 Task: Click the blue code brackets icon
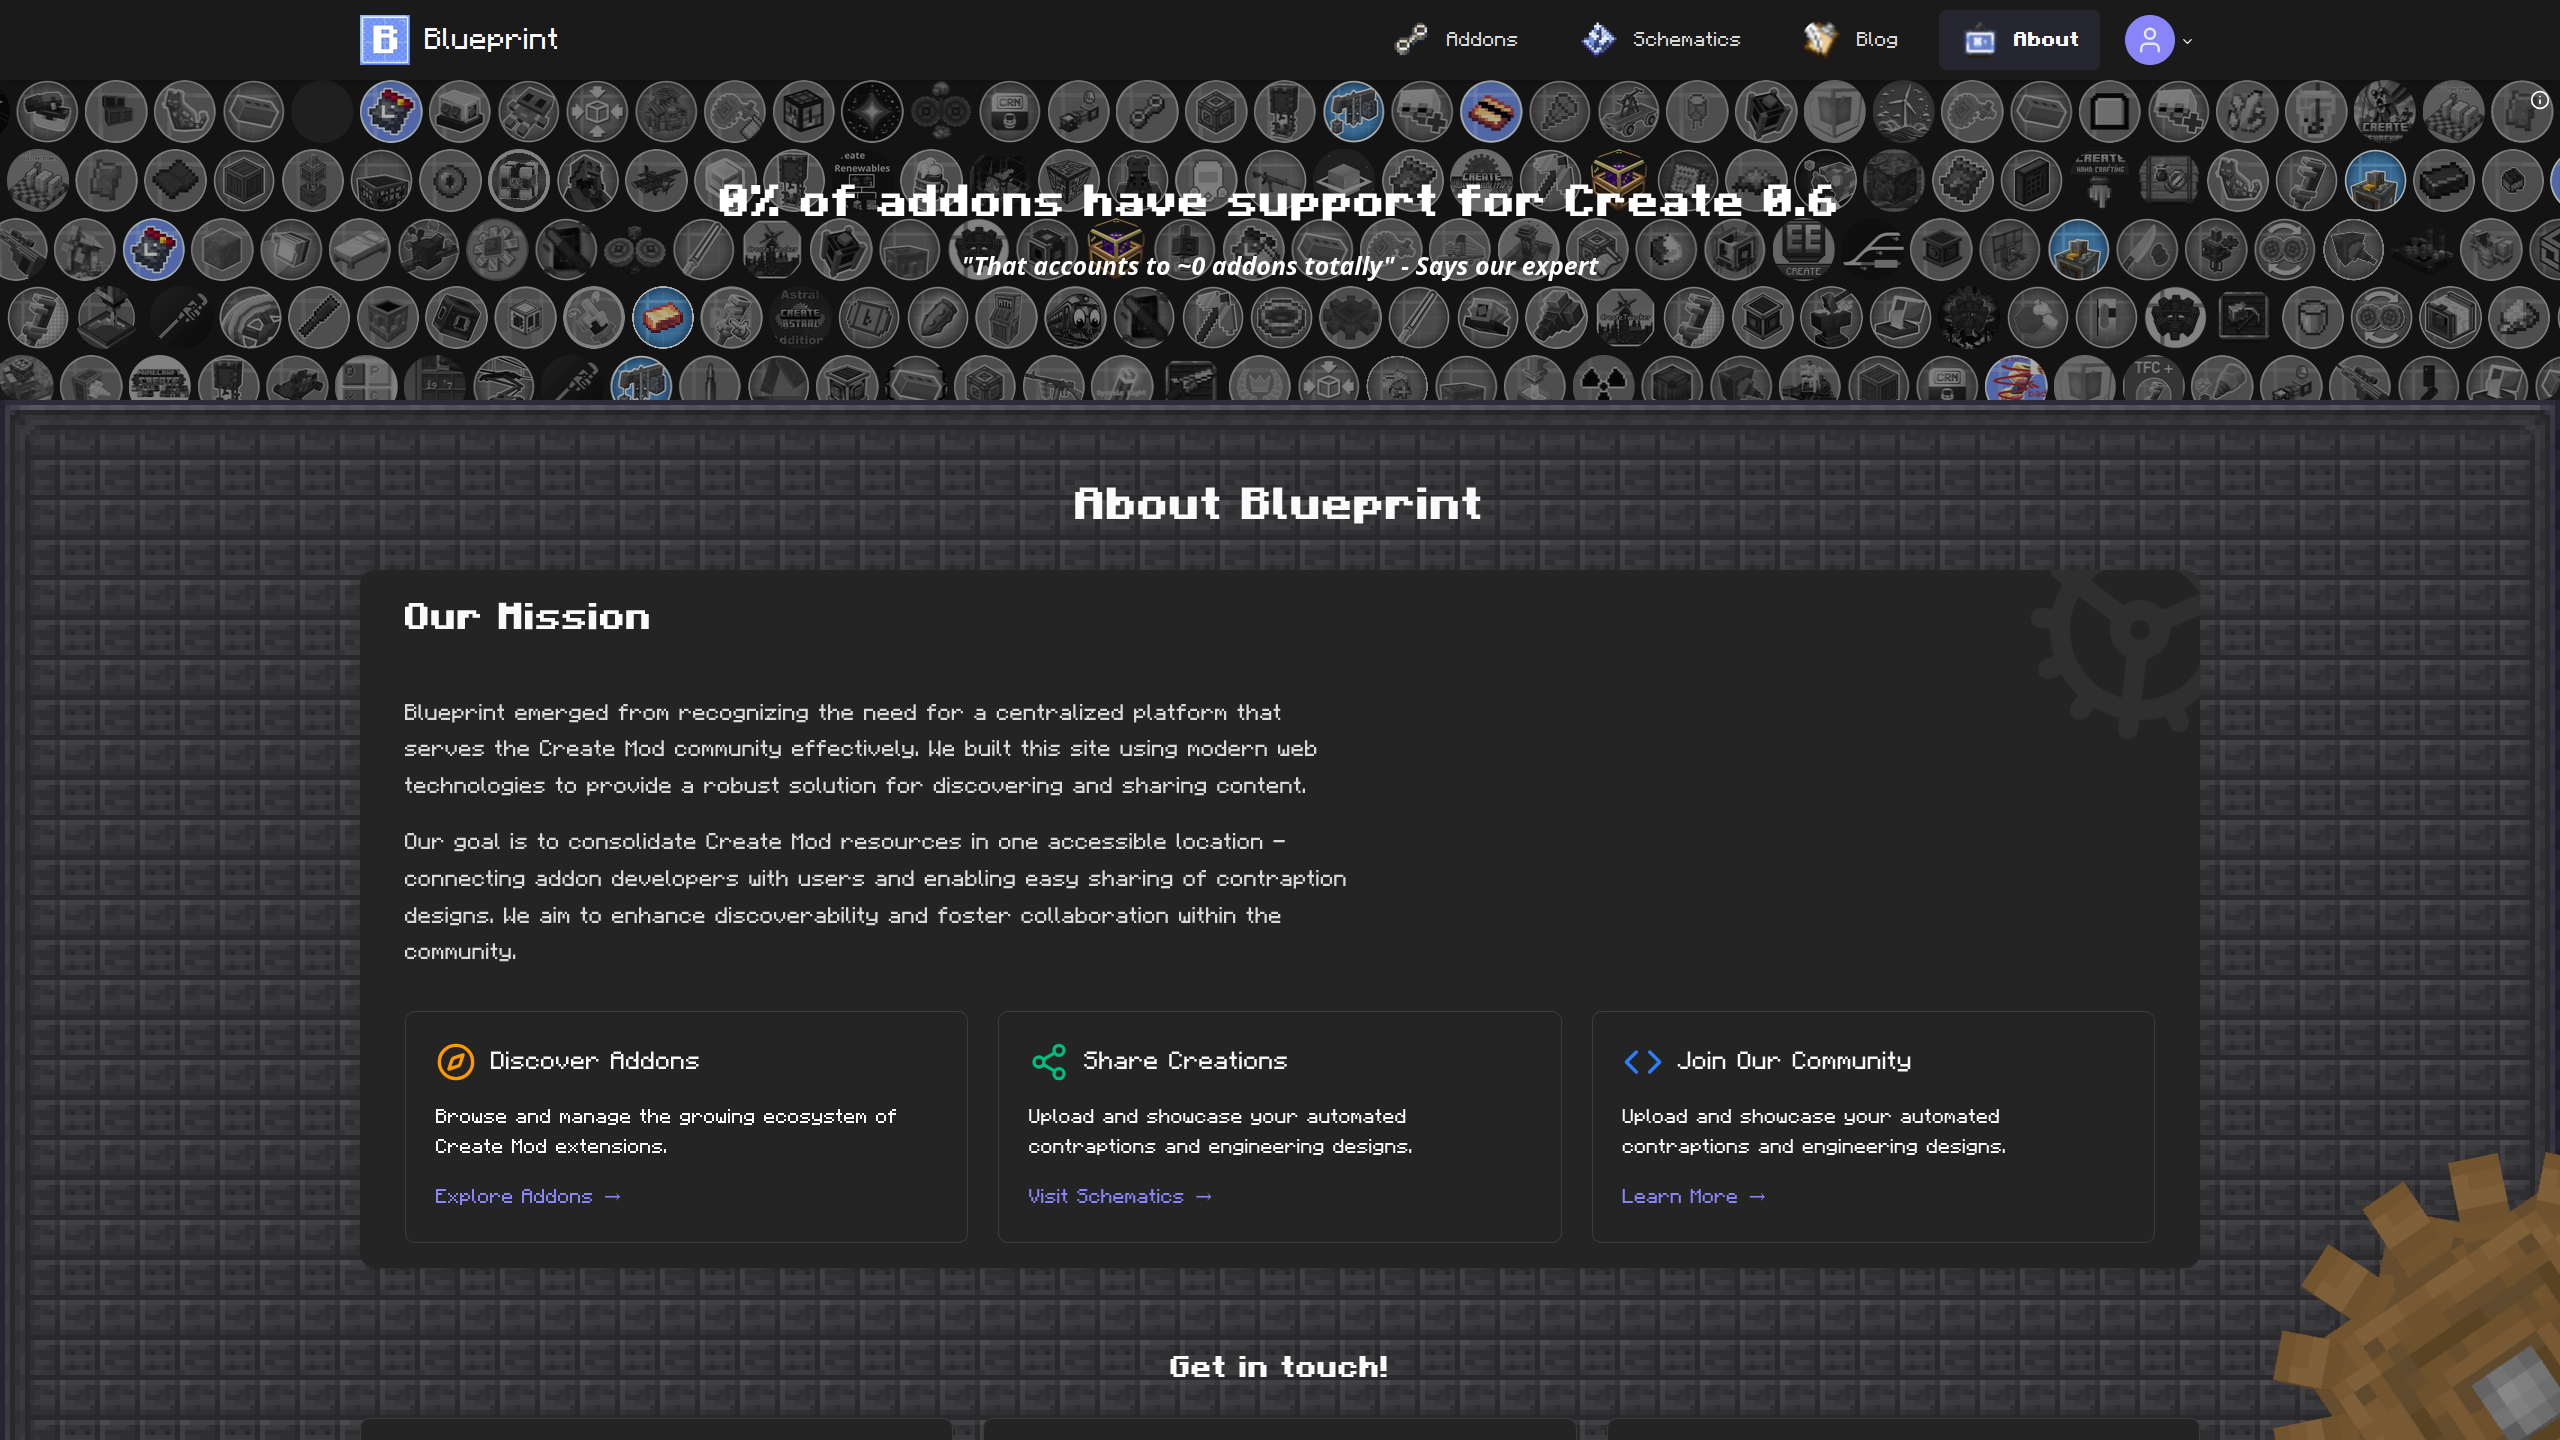[x=1642, y=1061]
